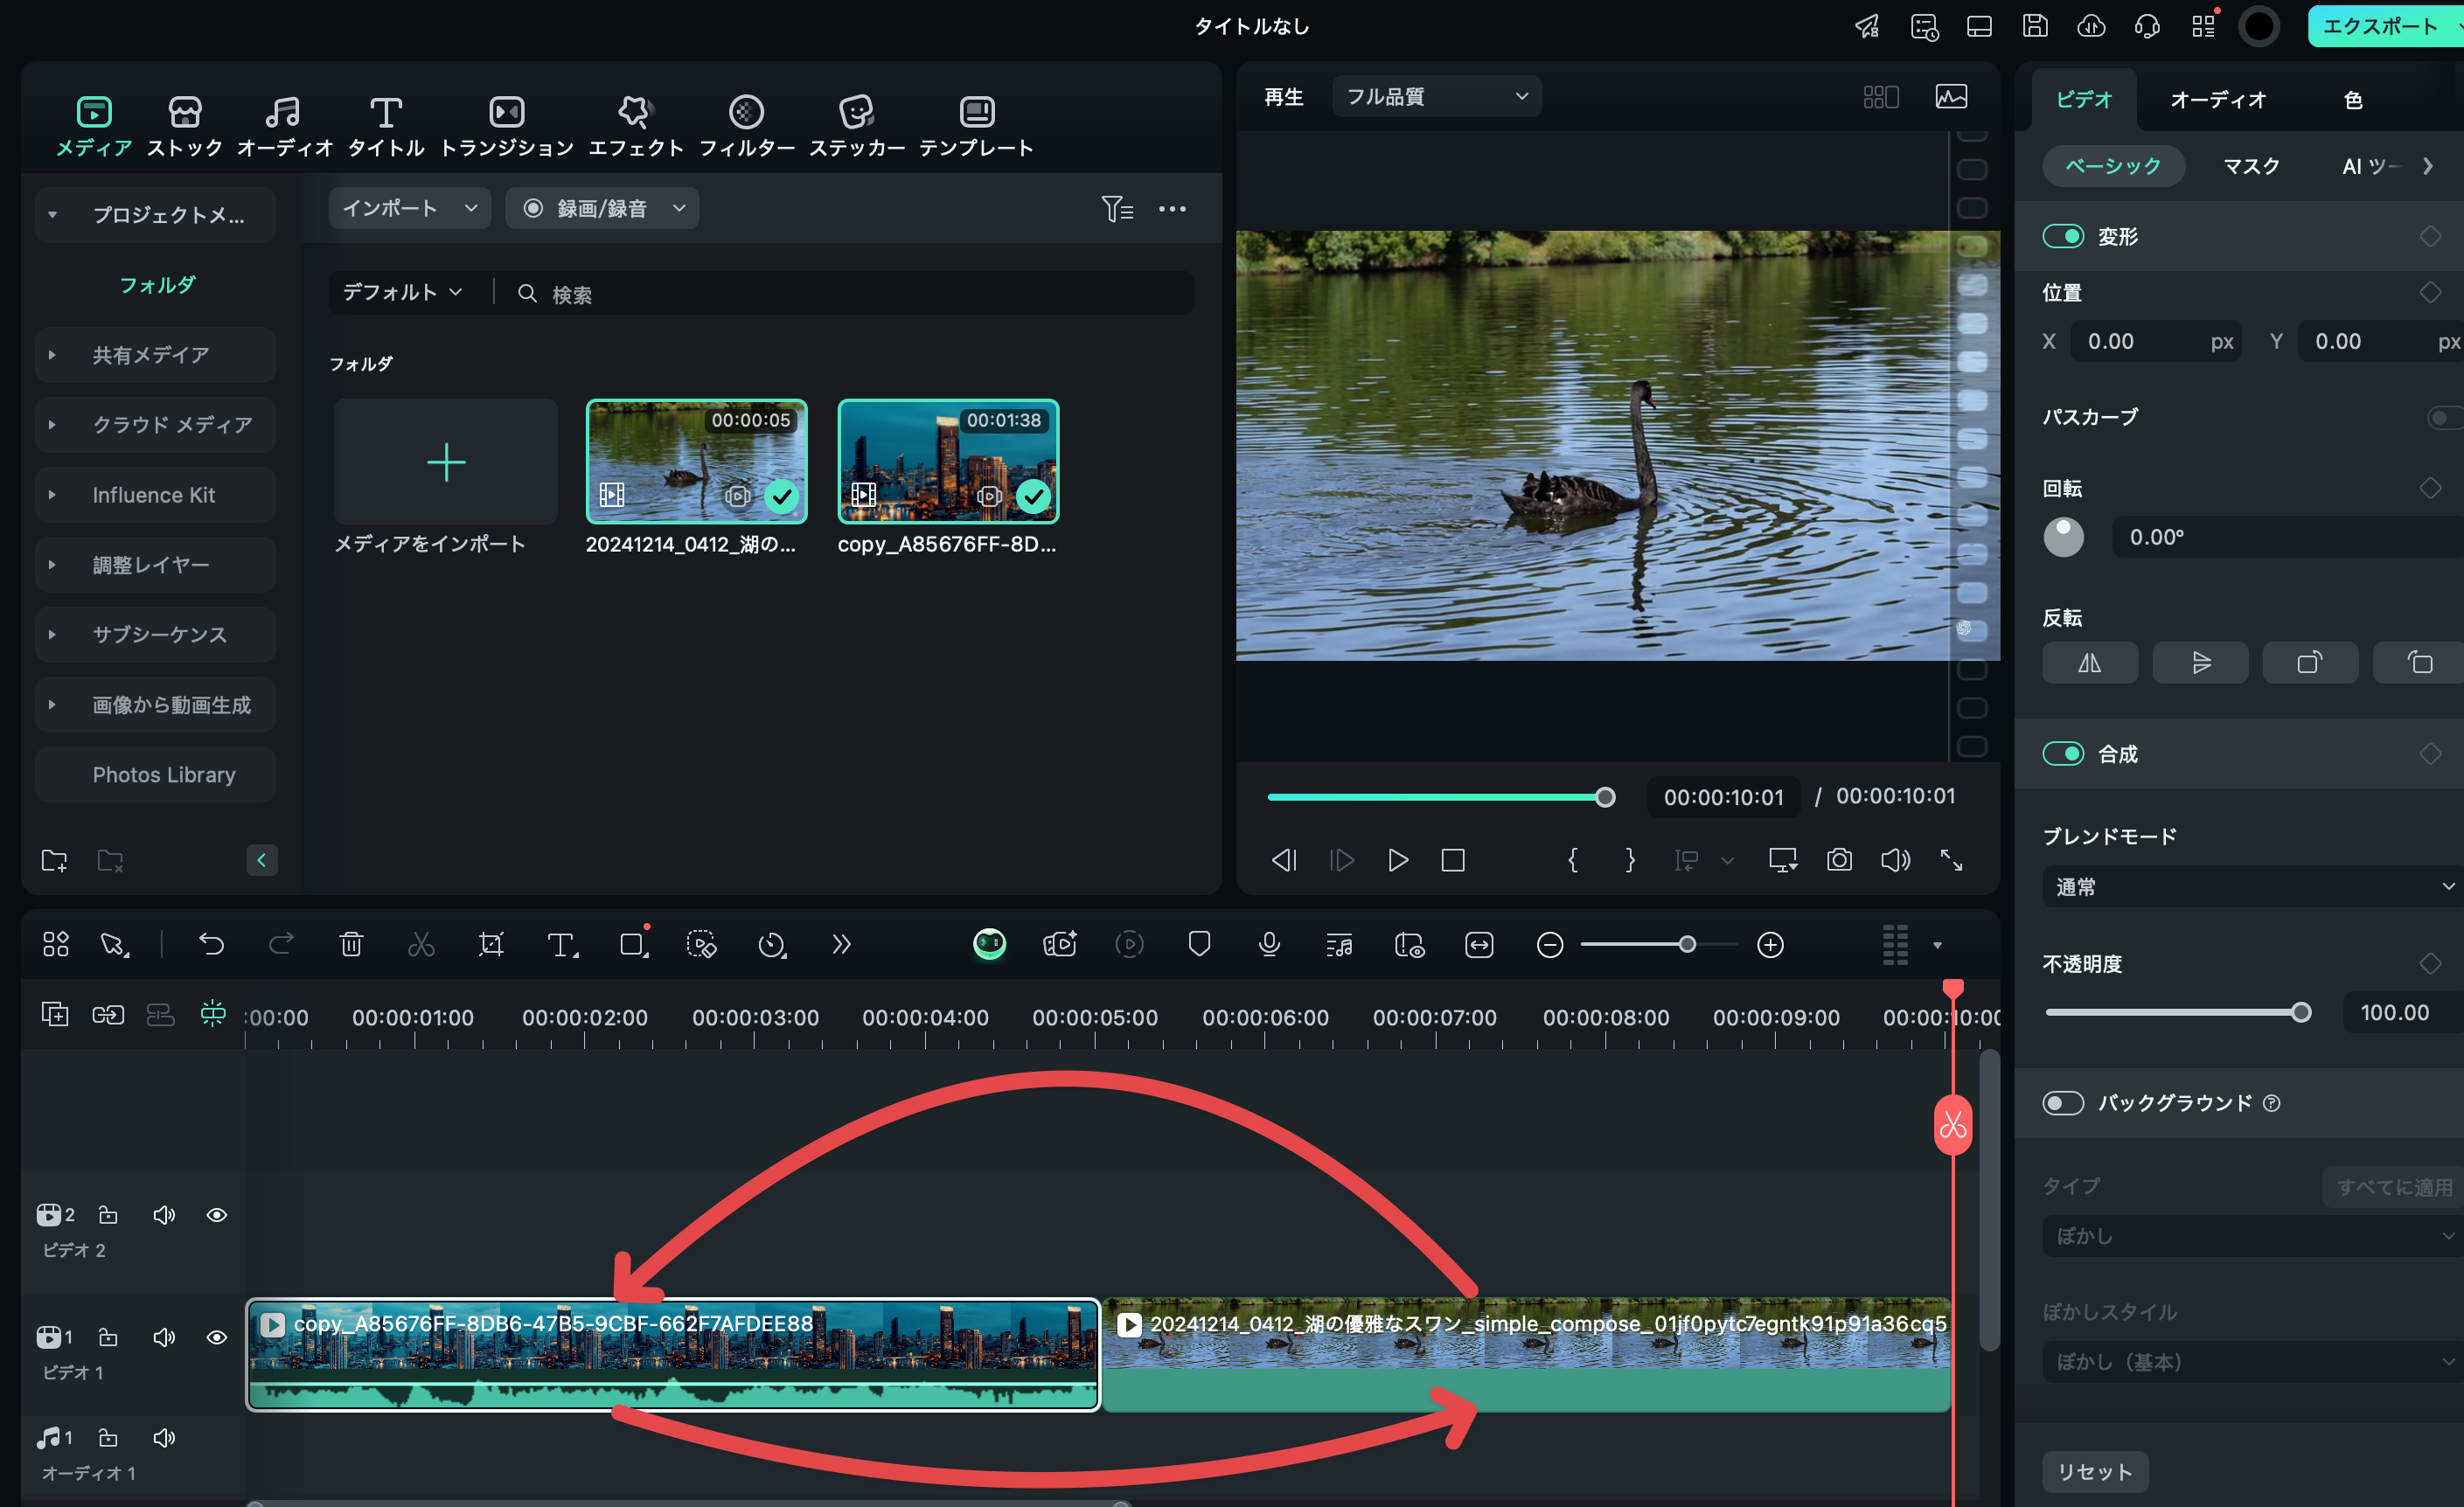Screen dimensions: 2464x1507
Task: Open the タイトル titles tab
Action: [x=386, y=126]
